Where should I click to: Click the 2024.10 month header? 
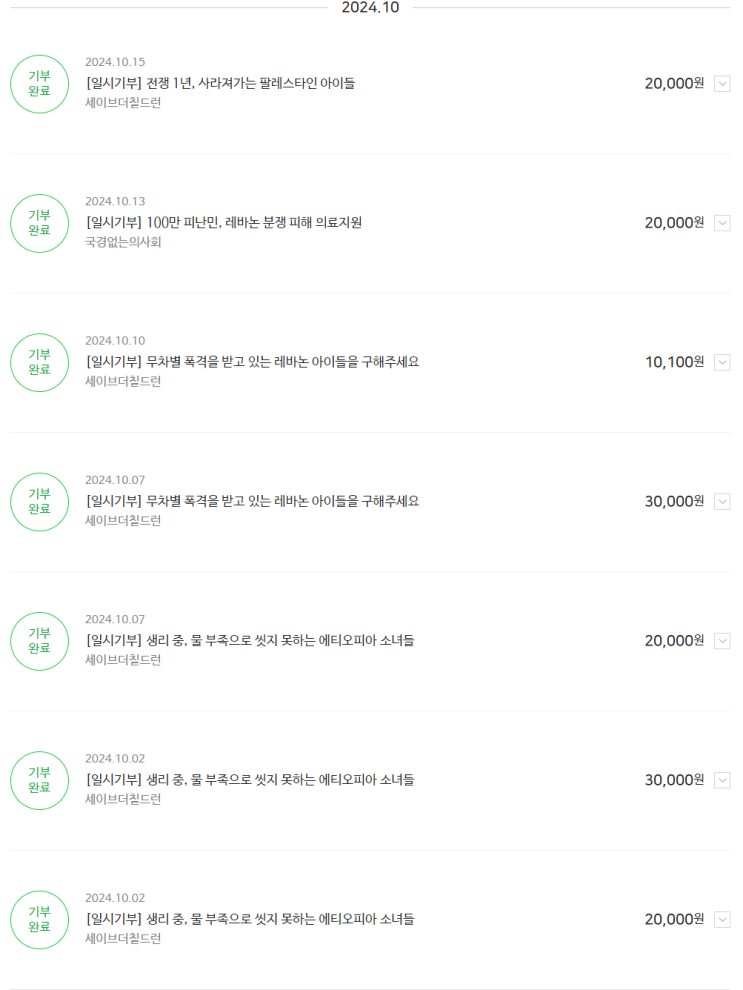tap(370, 8)
